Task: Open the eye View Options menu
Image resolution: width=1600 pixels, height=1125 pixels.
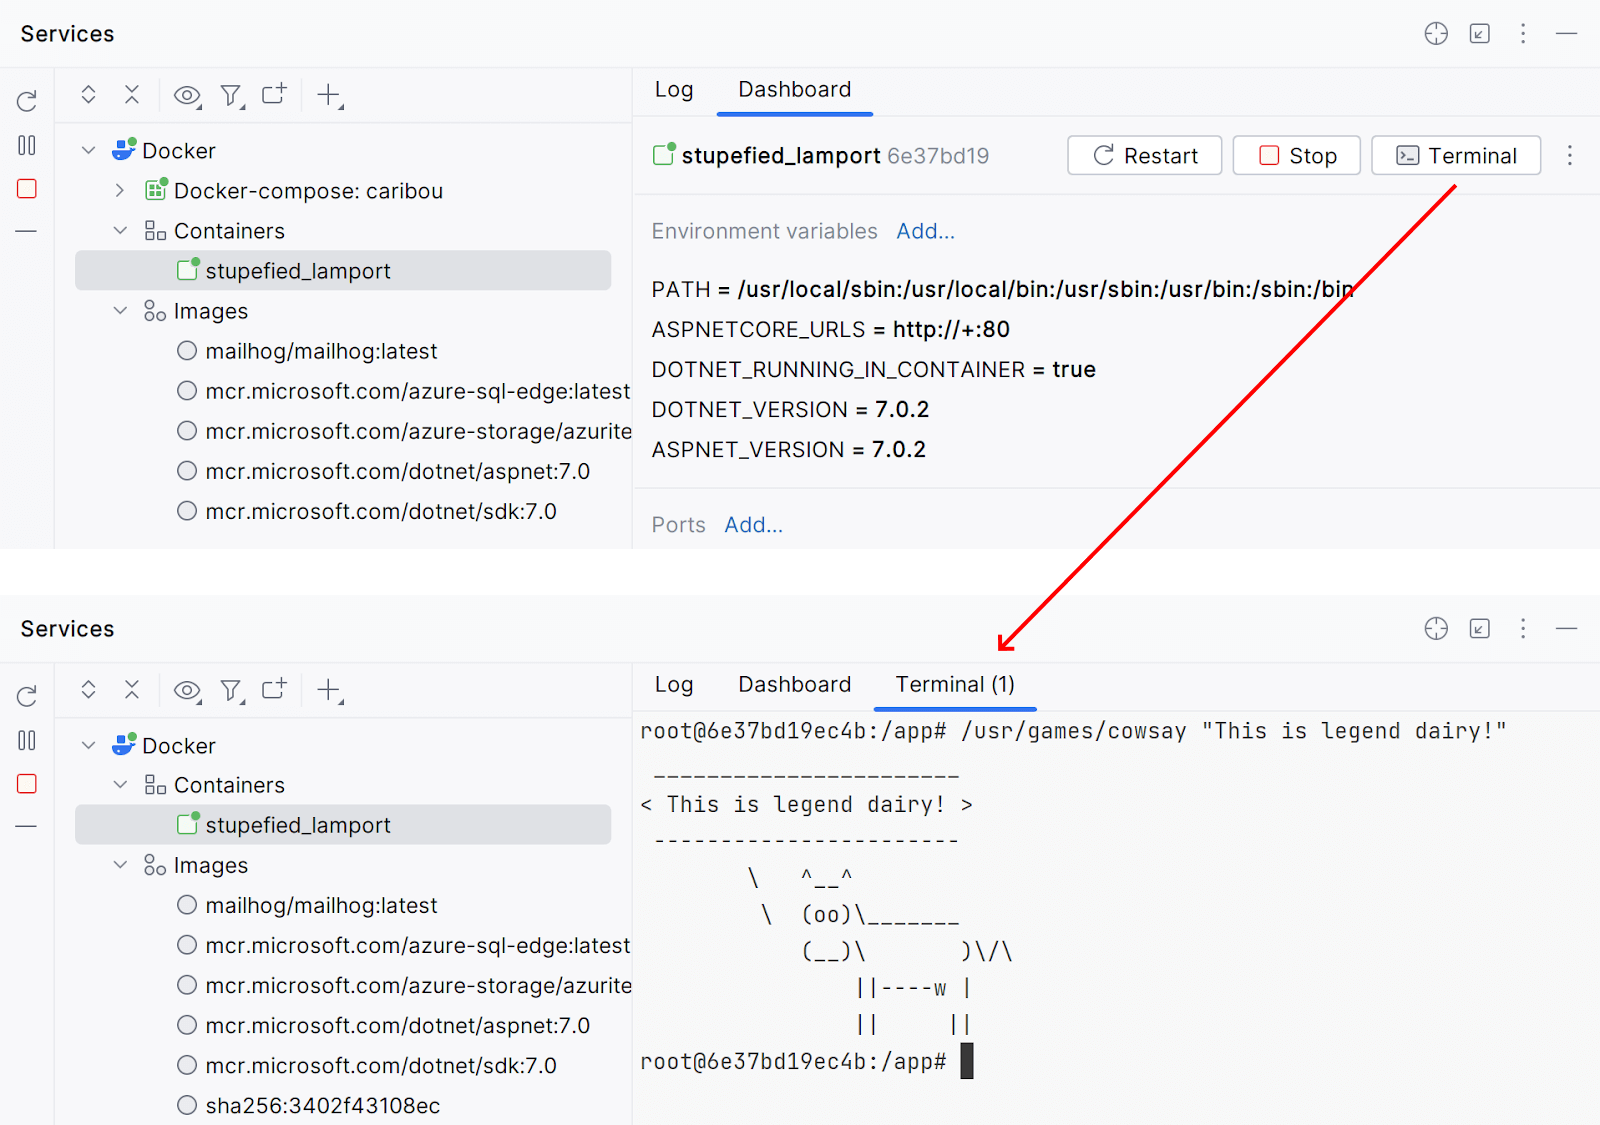Action: coord(186,95)
